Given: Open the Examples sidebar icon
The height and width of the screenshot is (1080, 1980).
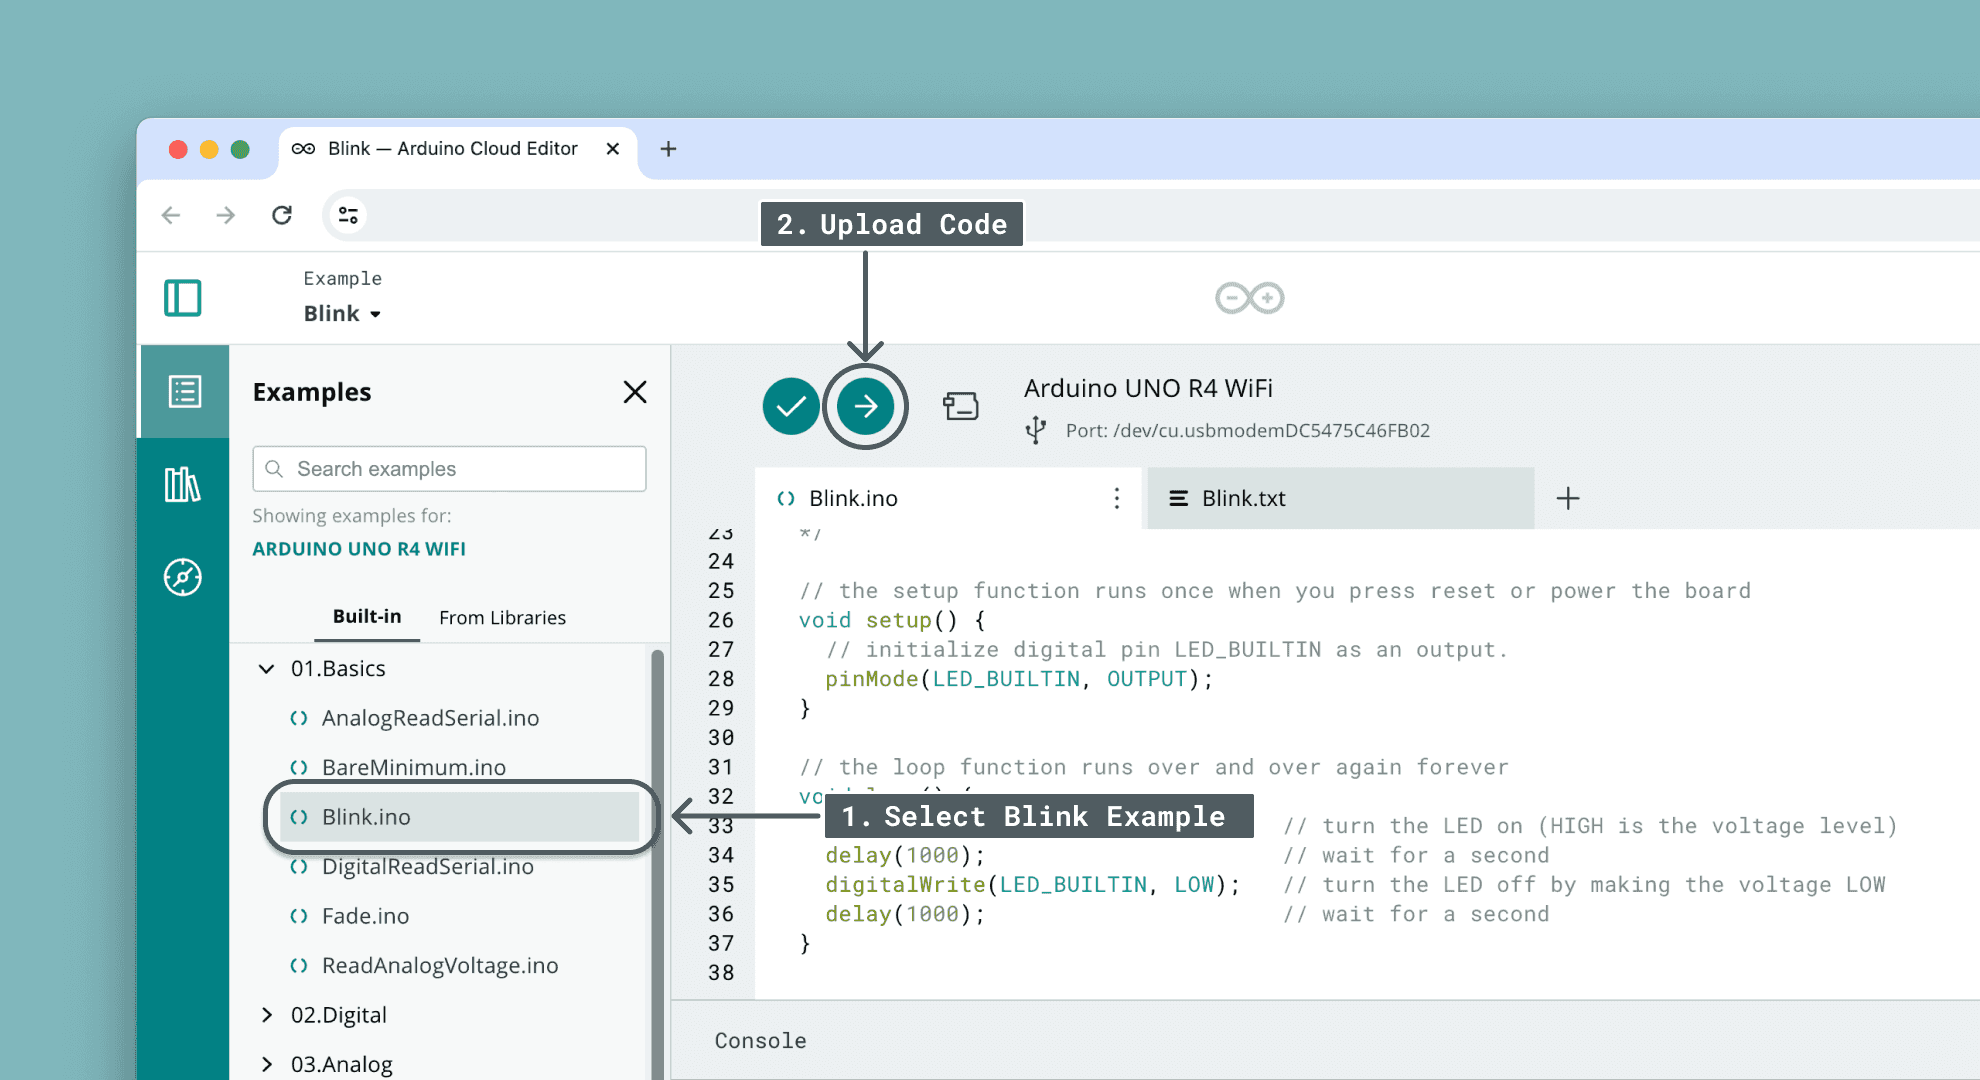Looking at the screenshot, I should pyautogui.click(x=184, y=392).
